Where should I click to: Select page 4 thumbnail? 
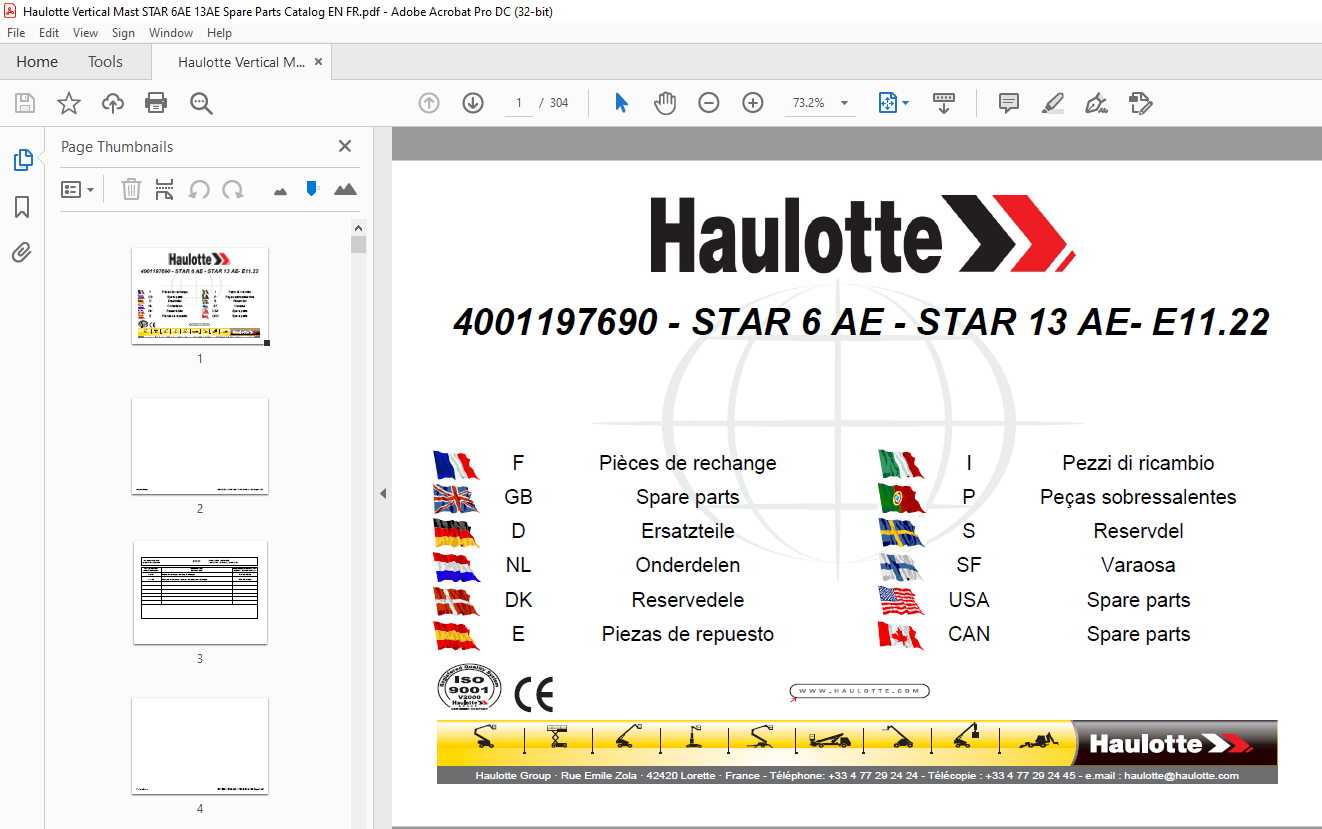click(200, 746)
